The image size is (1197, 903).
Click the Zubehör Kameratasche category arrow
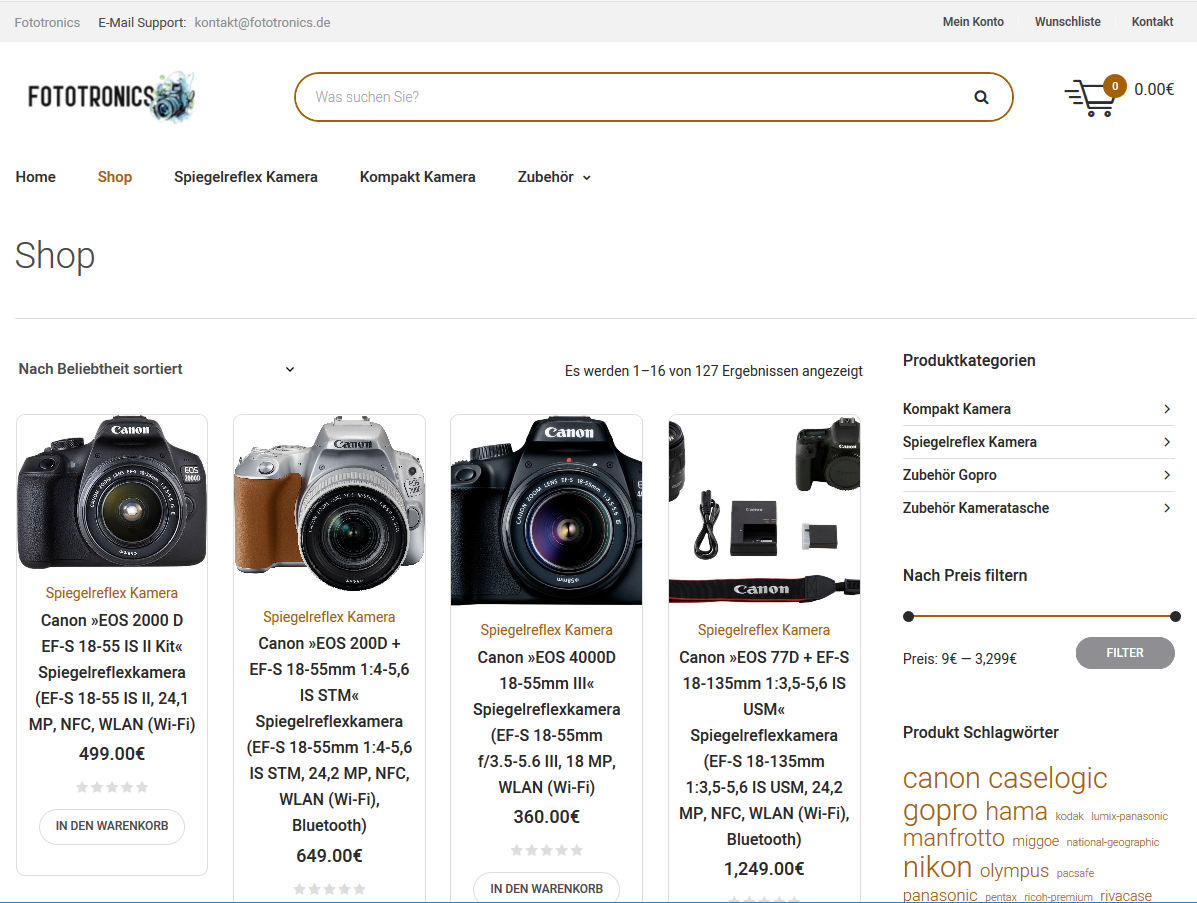point(1166,508)
